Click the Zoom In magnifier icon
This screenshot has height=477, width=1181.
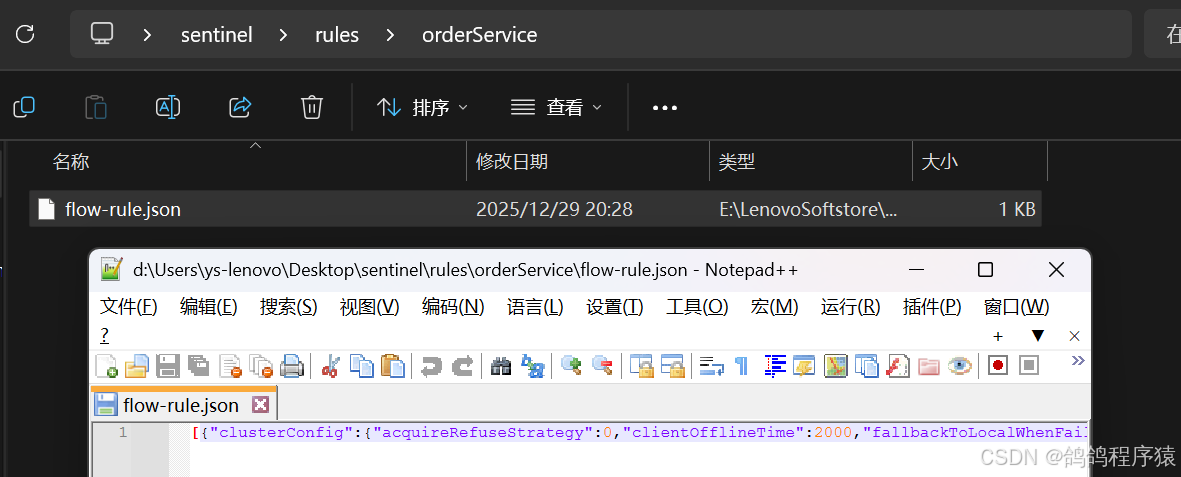tap(572, 366)
